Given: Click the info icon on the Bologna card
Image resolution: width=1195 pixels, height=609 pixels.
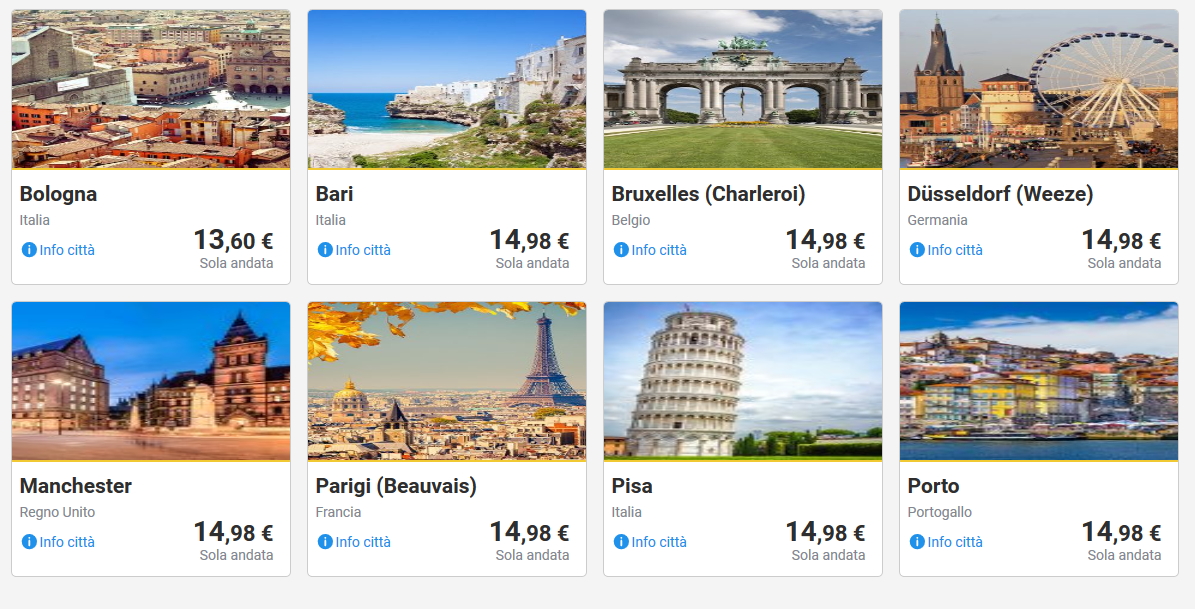Looking at the screenshot, I should point(29,250).
